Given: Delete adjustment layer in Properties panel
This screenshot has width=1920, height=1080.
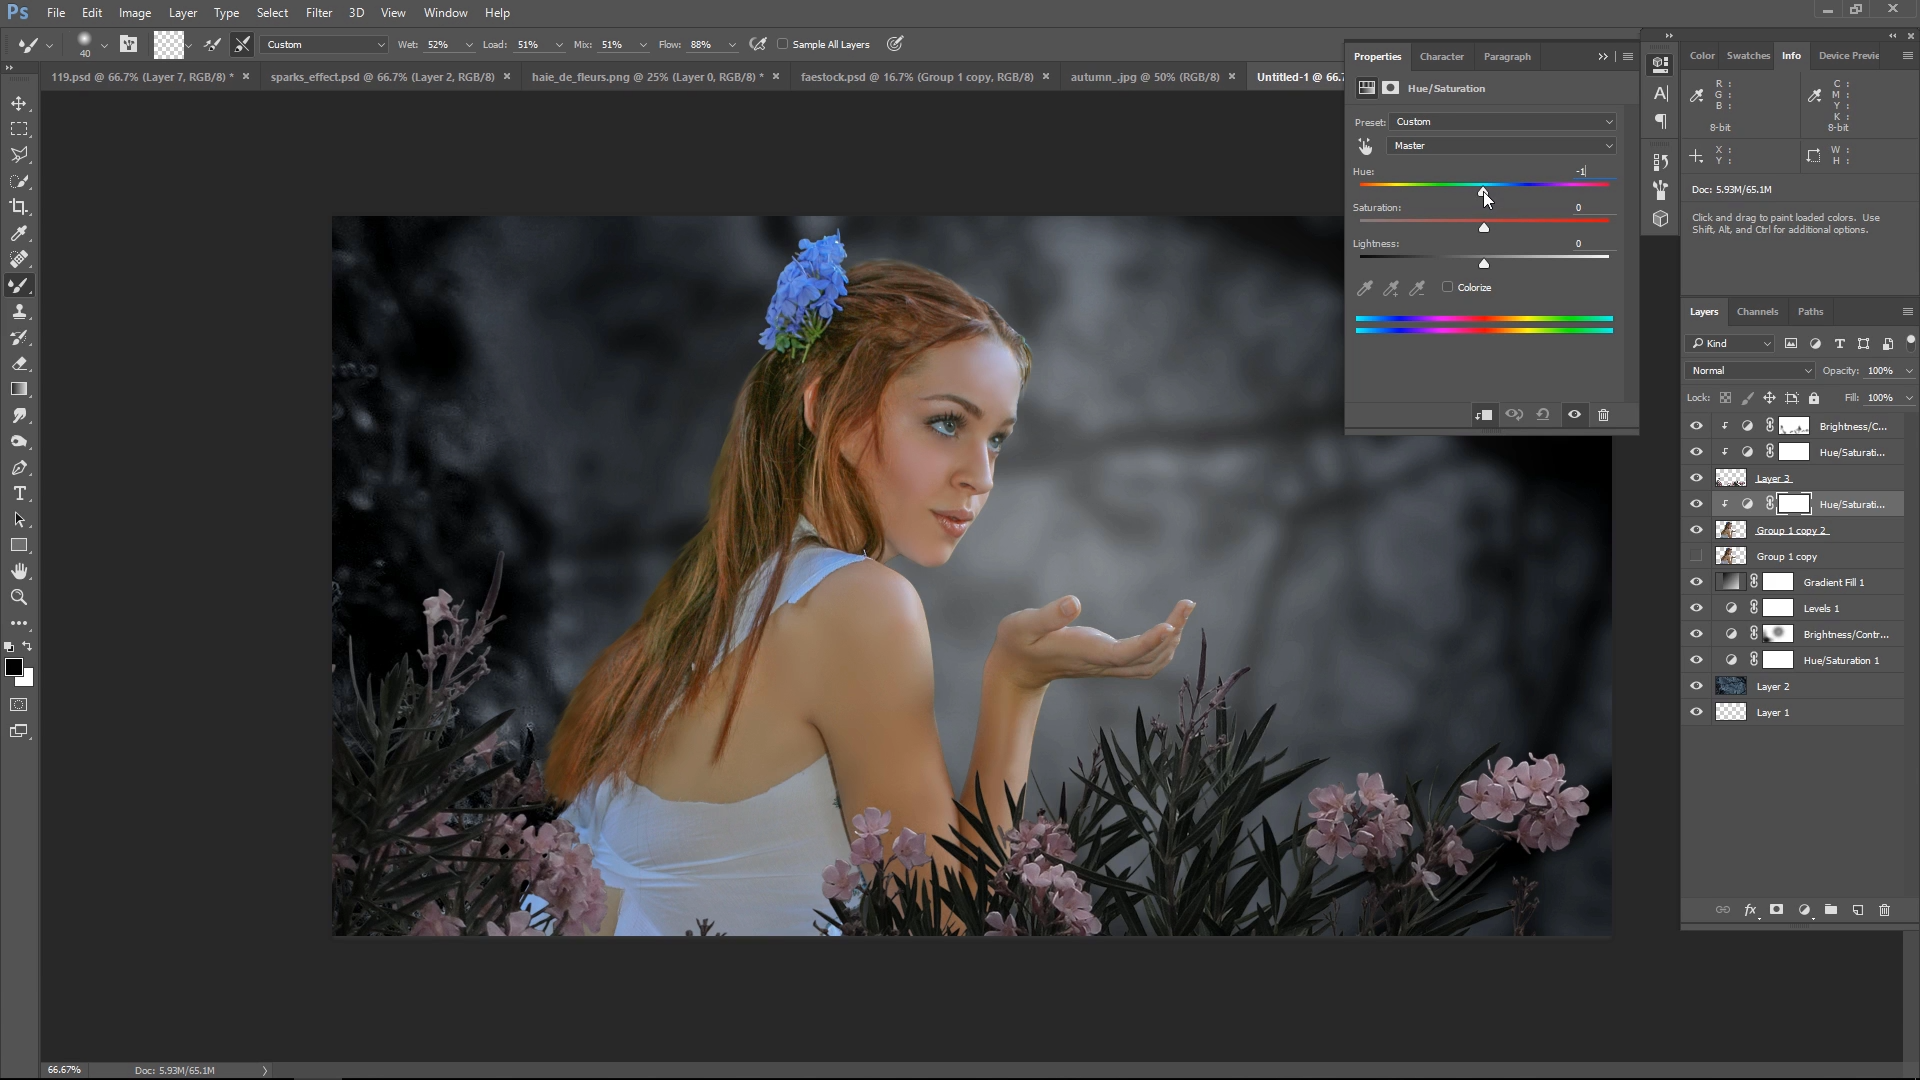Looking at the screenshot, I should click(x=1604, y=415).
